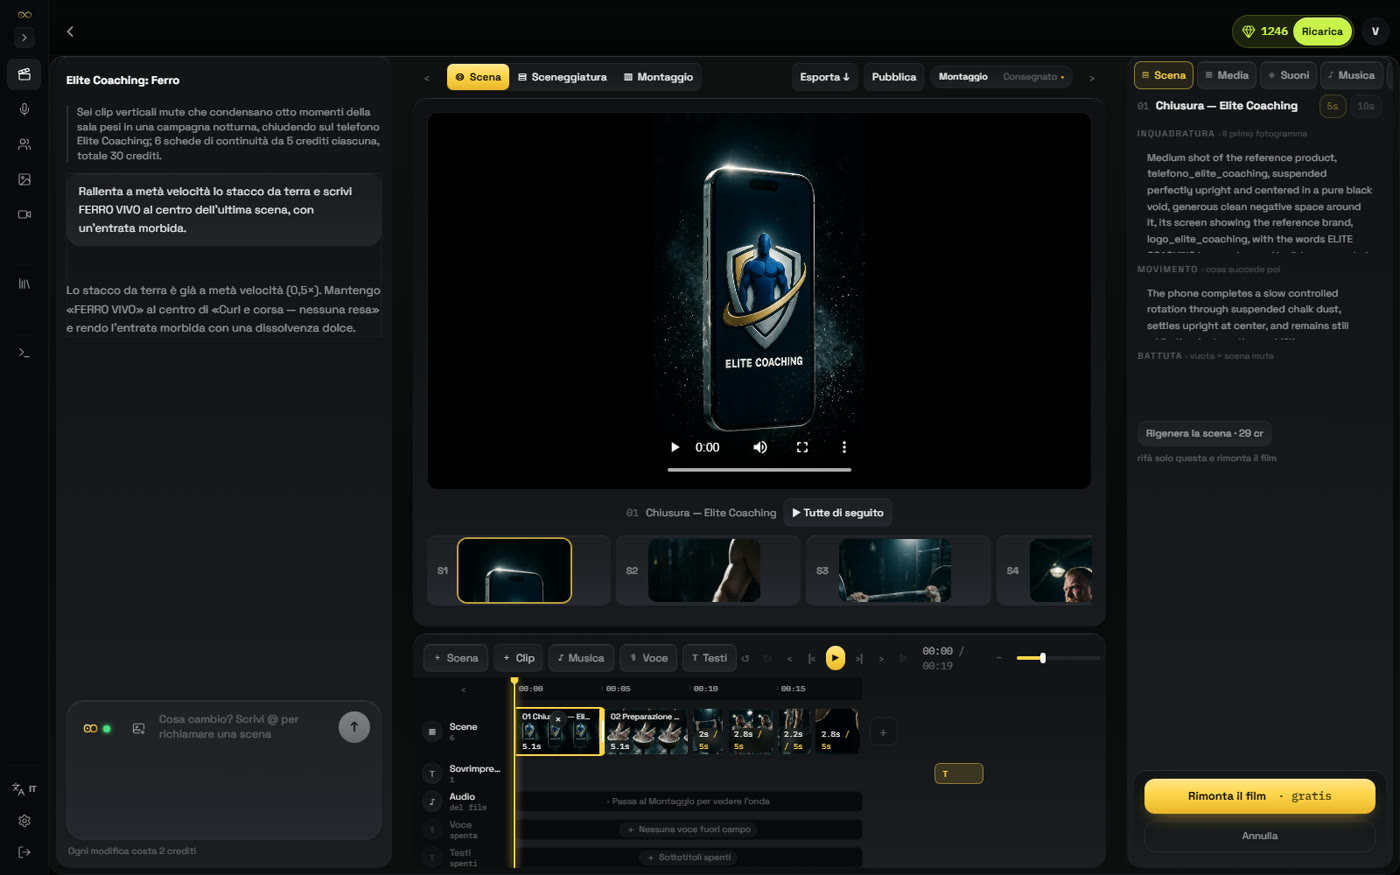Click the Pubblica button

pyautogui.click(x=894, y=77)
